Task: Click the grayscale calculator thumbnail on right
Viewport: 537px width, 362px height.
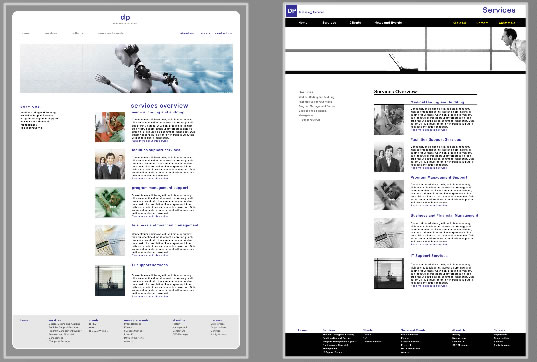Action: click(389, 233)
